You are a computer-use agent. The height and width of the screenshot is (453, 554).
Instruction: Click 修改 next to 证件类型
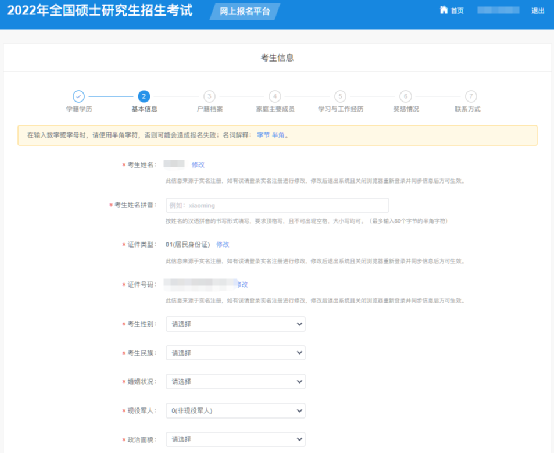point(223,245)
